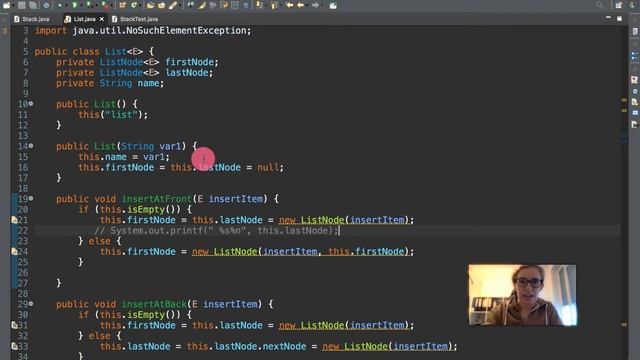This screenshot has width=640, height=360.
Task: Open the dropdown arrow next to New Java Class
Action: click(x=140, y=6)
